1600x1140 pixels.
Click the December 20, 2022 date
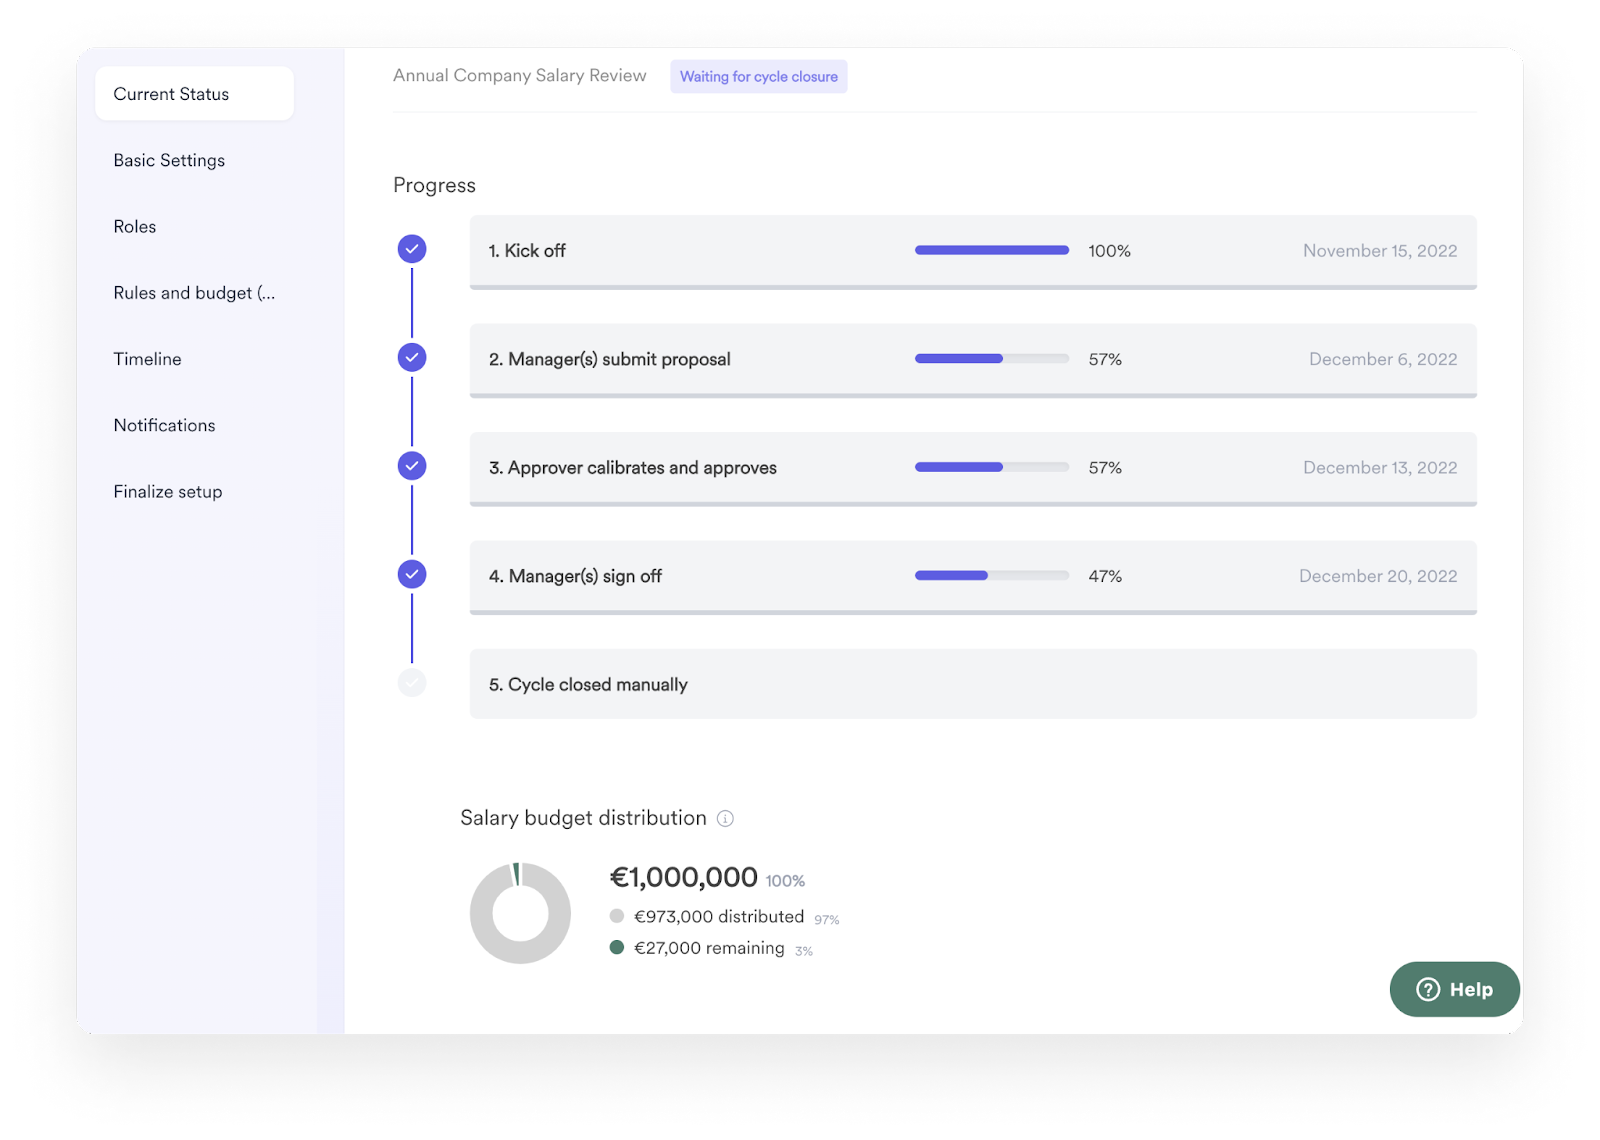coord(1378,576)
